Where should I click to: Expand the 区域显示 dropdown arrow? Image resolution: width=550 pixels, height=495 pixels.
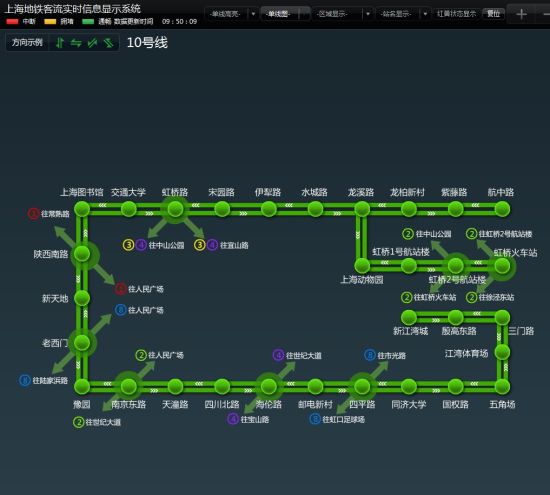pos(368,14)
